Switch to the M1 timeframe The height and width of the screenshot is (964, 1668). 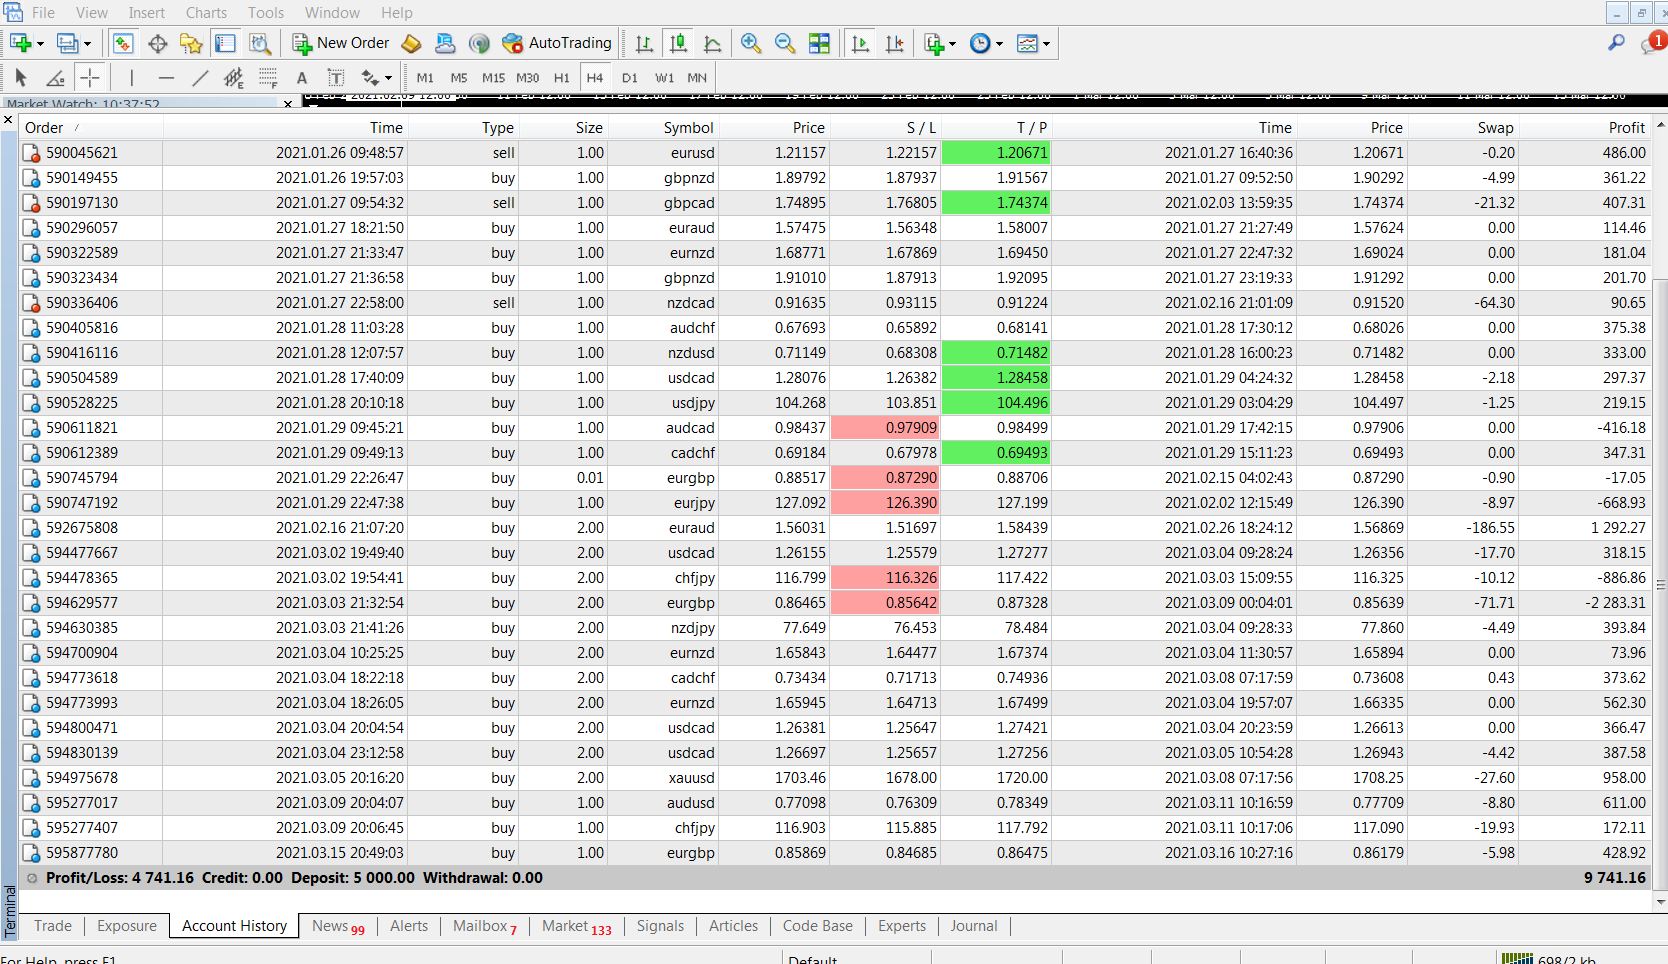pyautogui.click(x=425, y=77)
